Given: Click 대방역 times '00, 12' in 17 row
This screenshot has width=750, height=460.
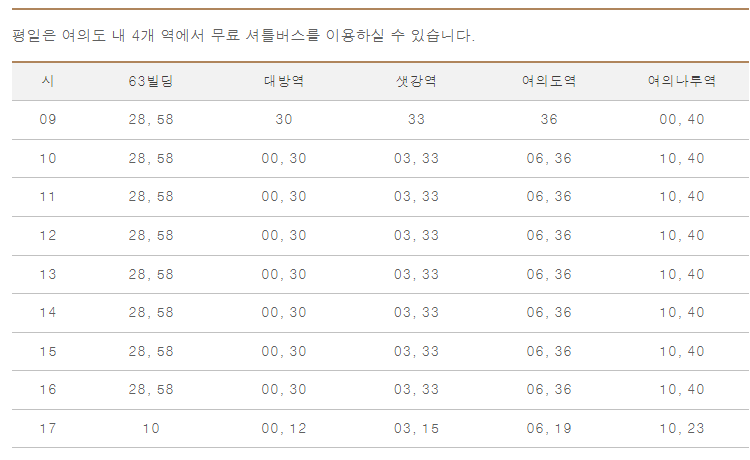Looking at the screenshot, I should click(284, 428).
